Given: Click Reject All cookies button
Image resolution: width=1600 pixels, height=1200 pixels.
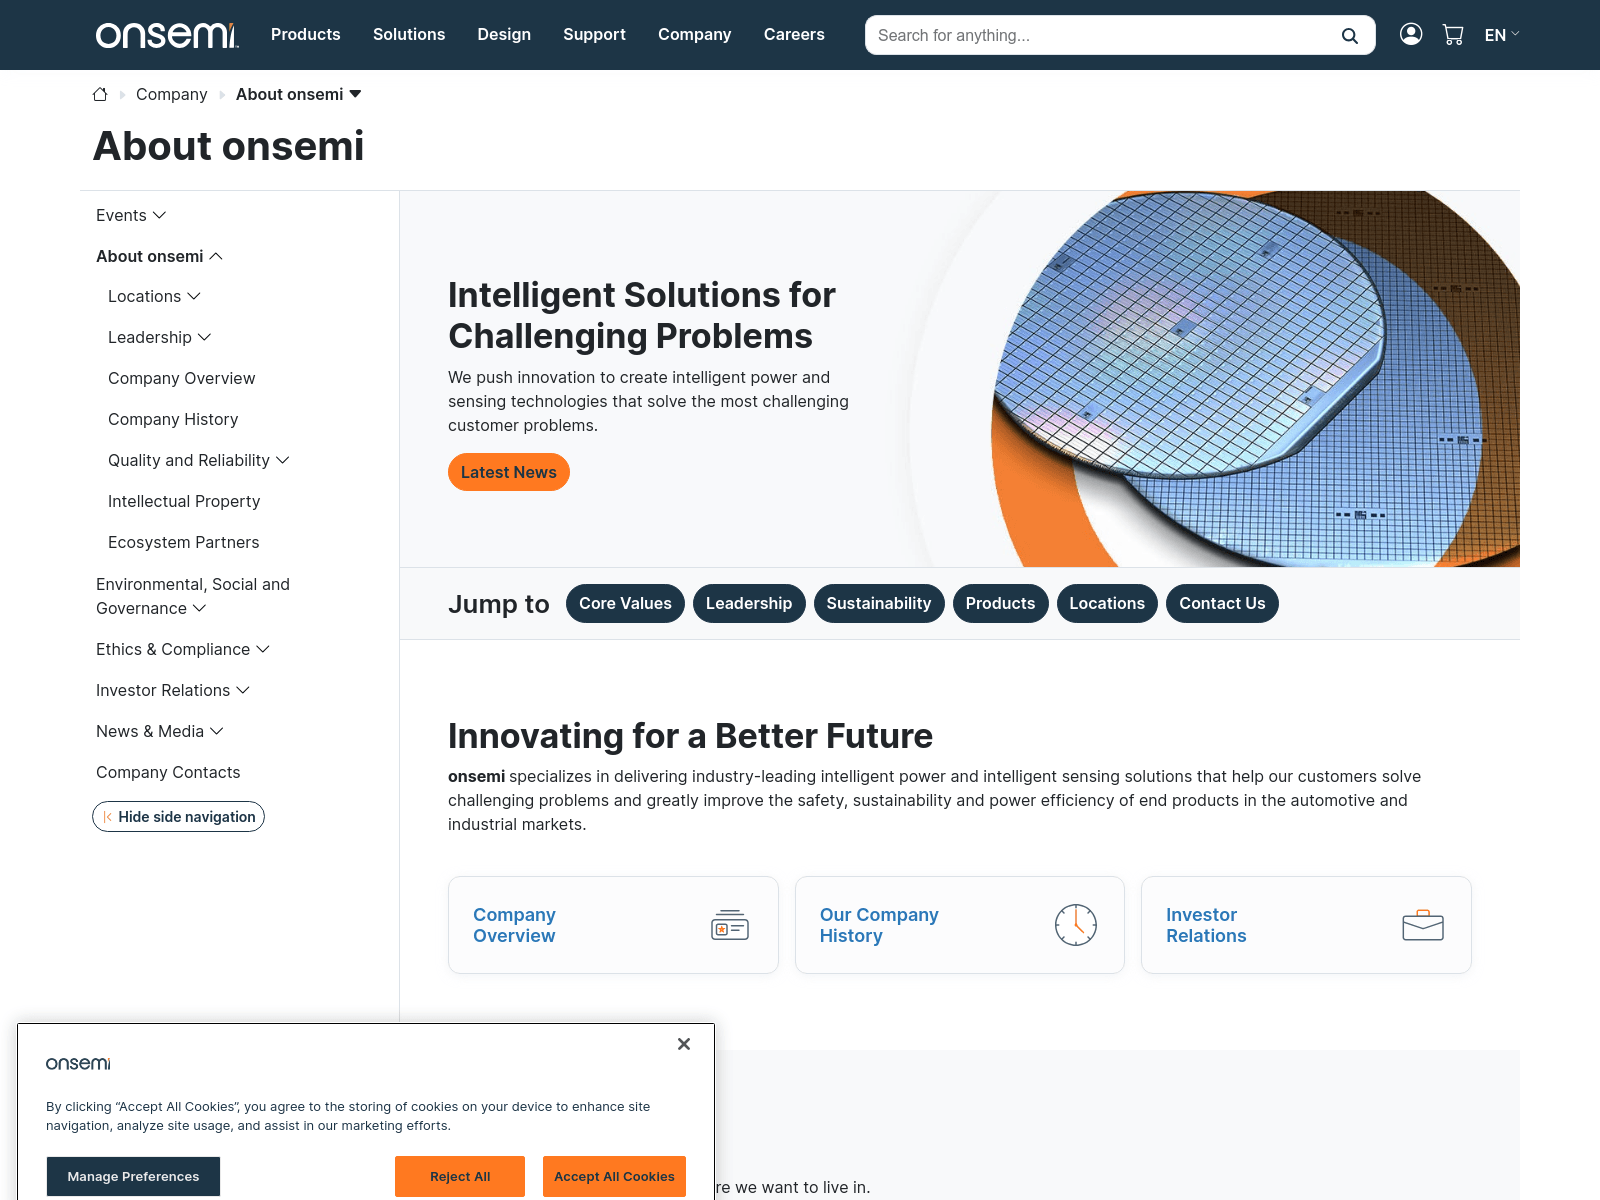Looking at the screenshot, I should click(x=460, y=1177).
